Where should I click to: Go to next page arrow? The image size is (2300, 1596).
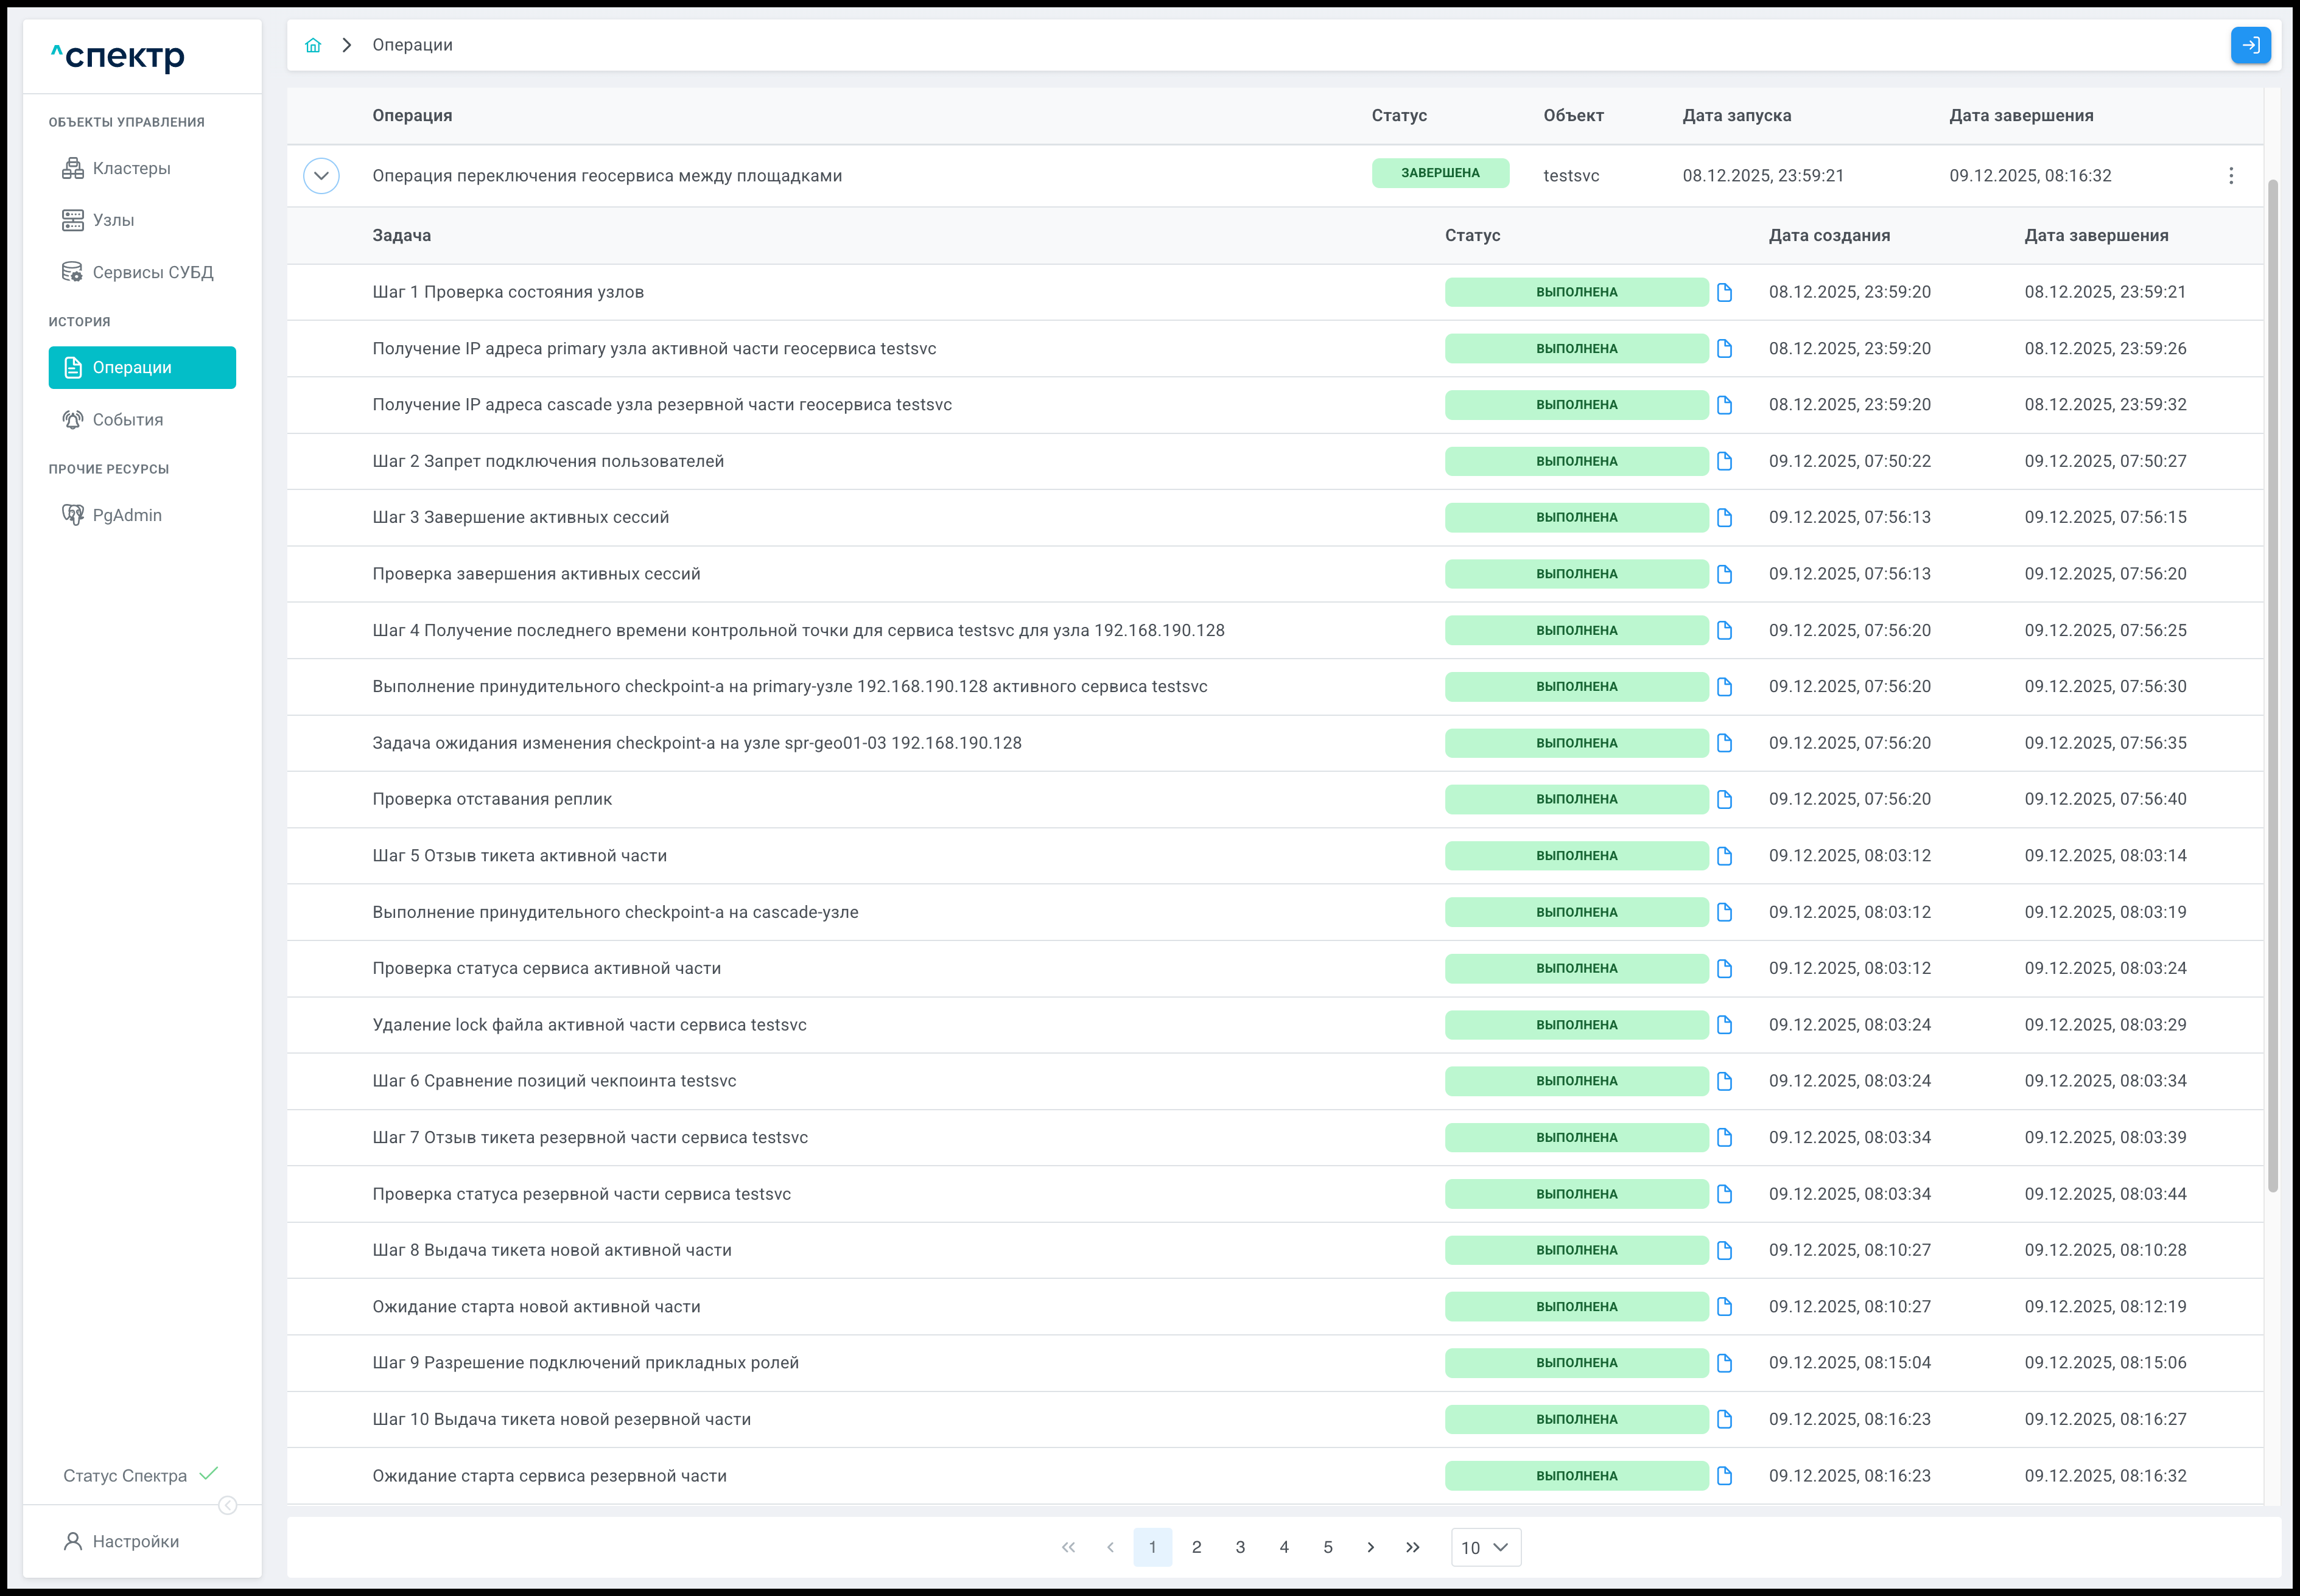(x=1370, y=1547)
